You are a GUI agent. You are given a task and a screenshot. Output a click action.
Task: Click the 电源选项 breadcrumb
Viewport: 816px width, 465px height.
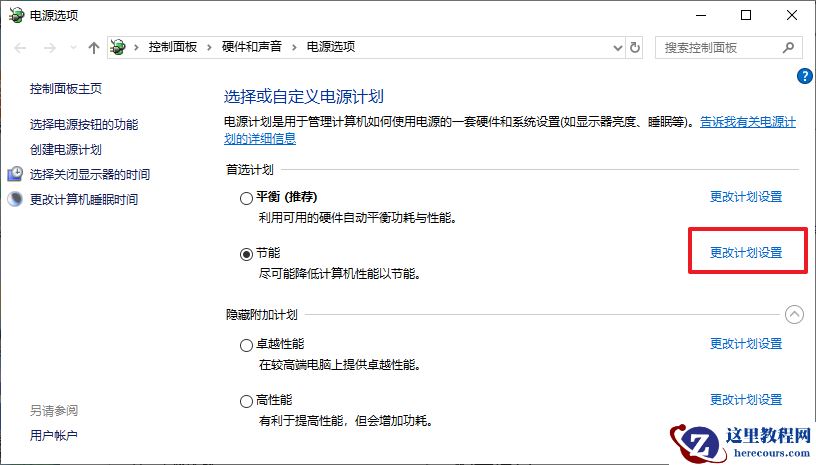tap(330, 47)
